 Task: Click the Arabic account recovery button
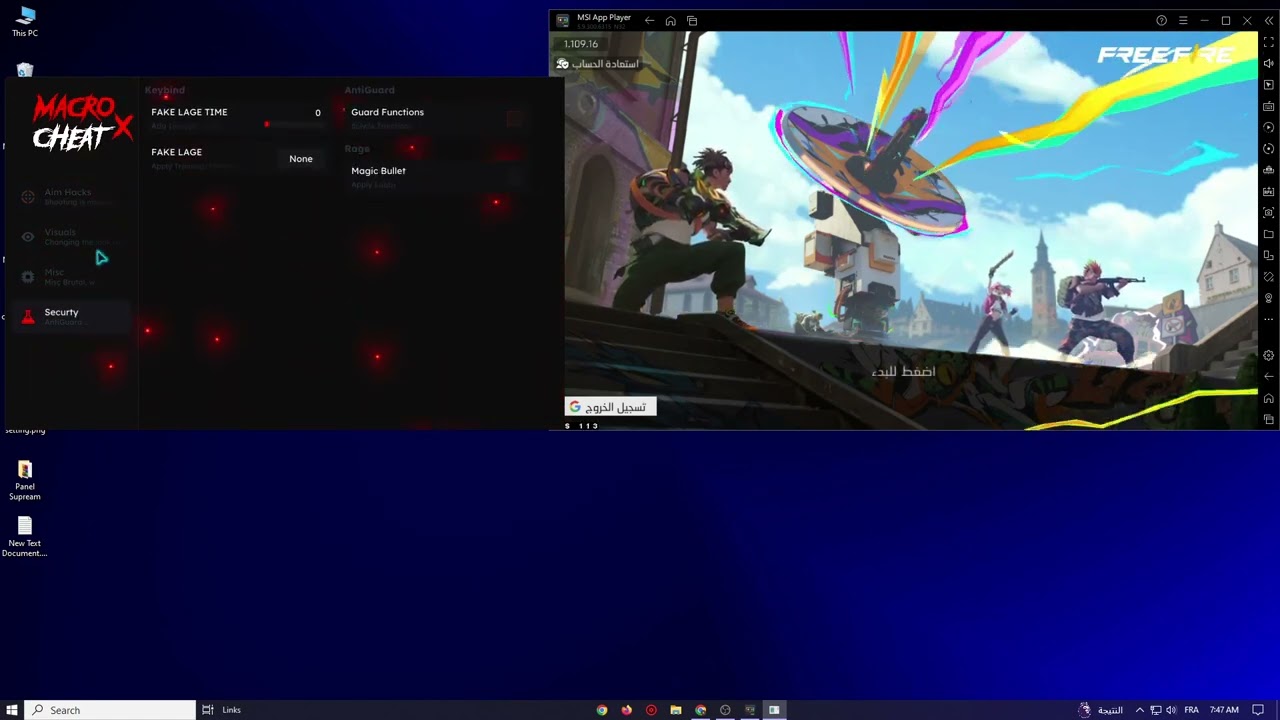coord(597,64)
